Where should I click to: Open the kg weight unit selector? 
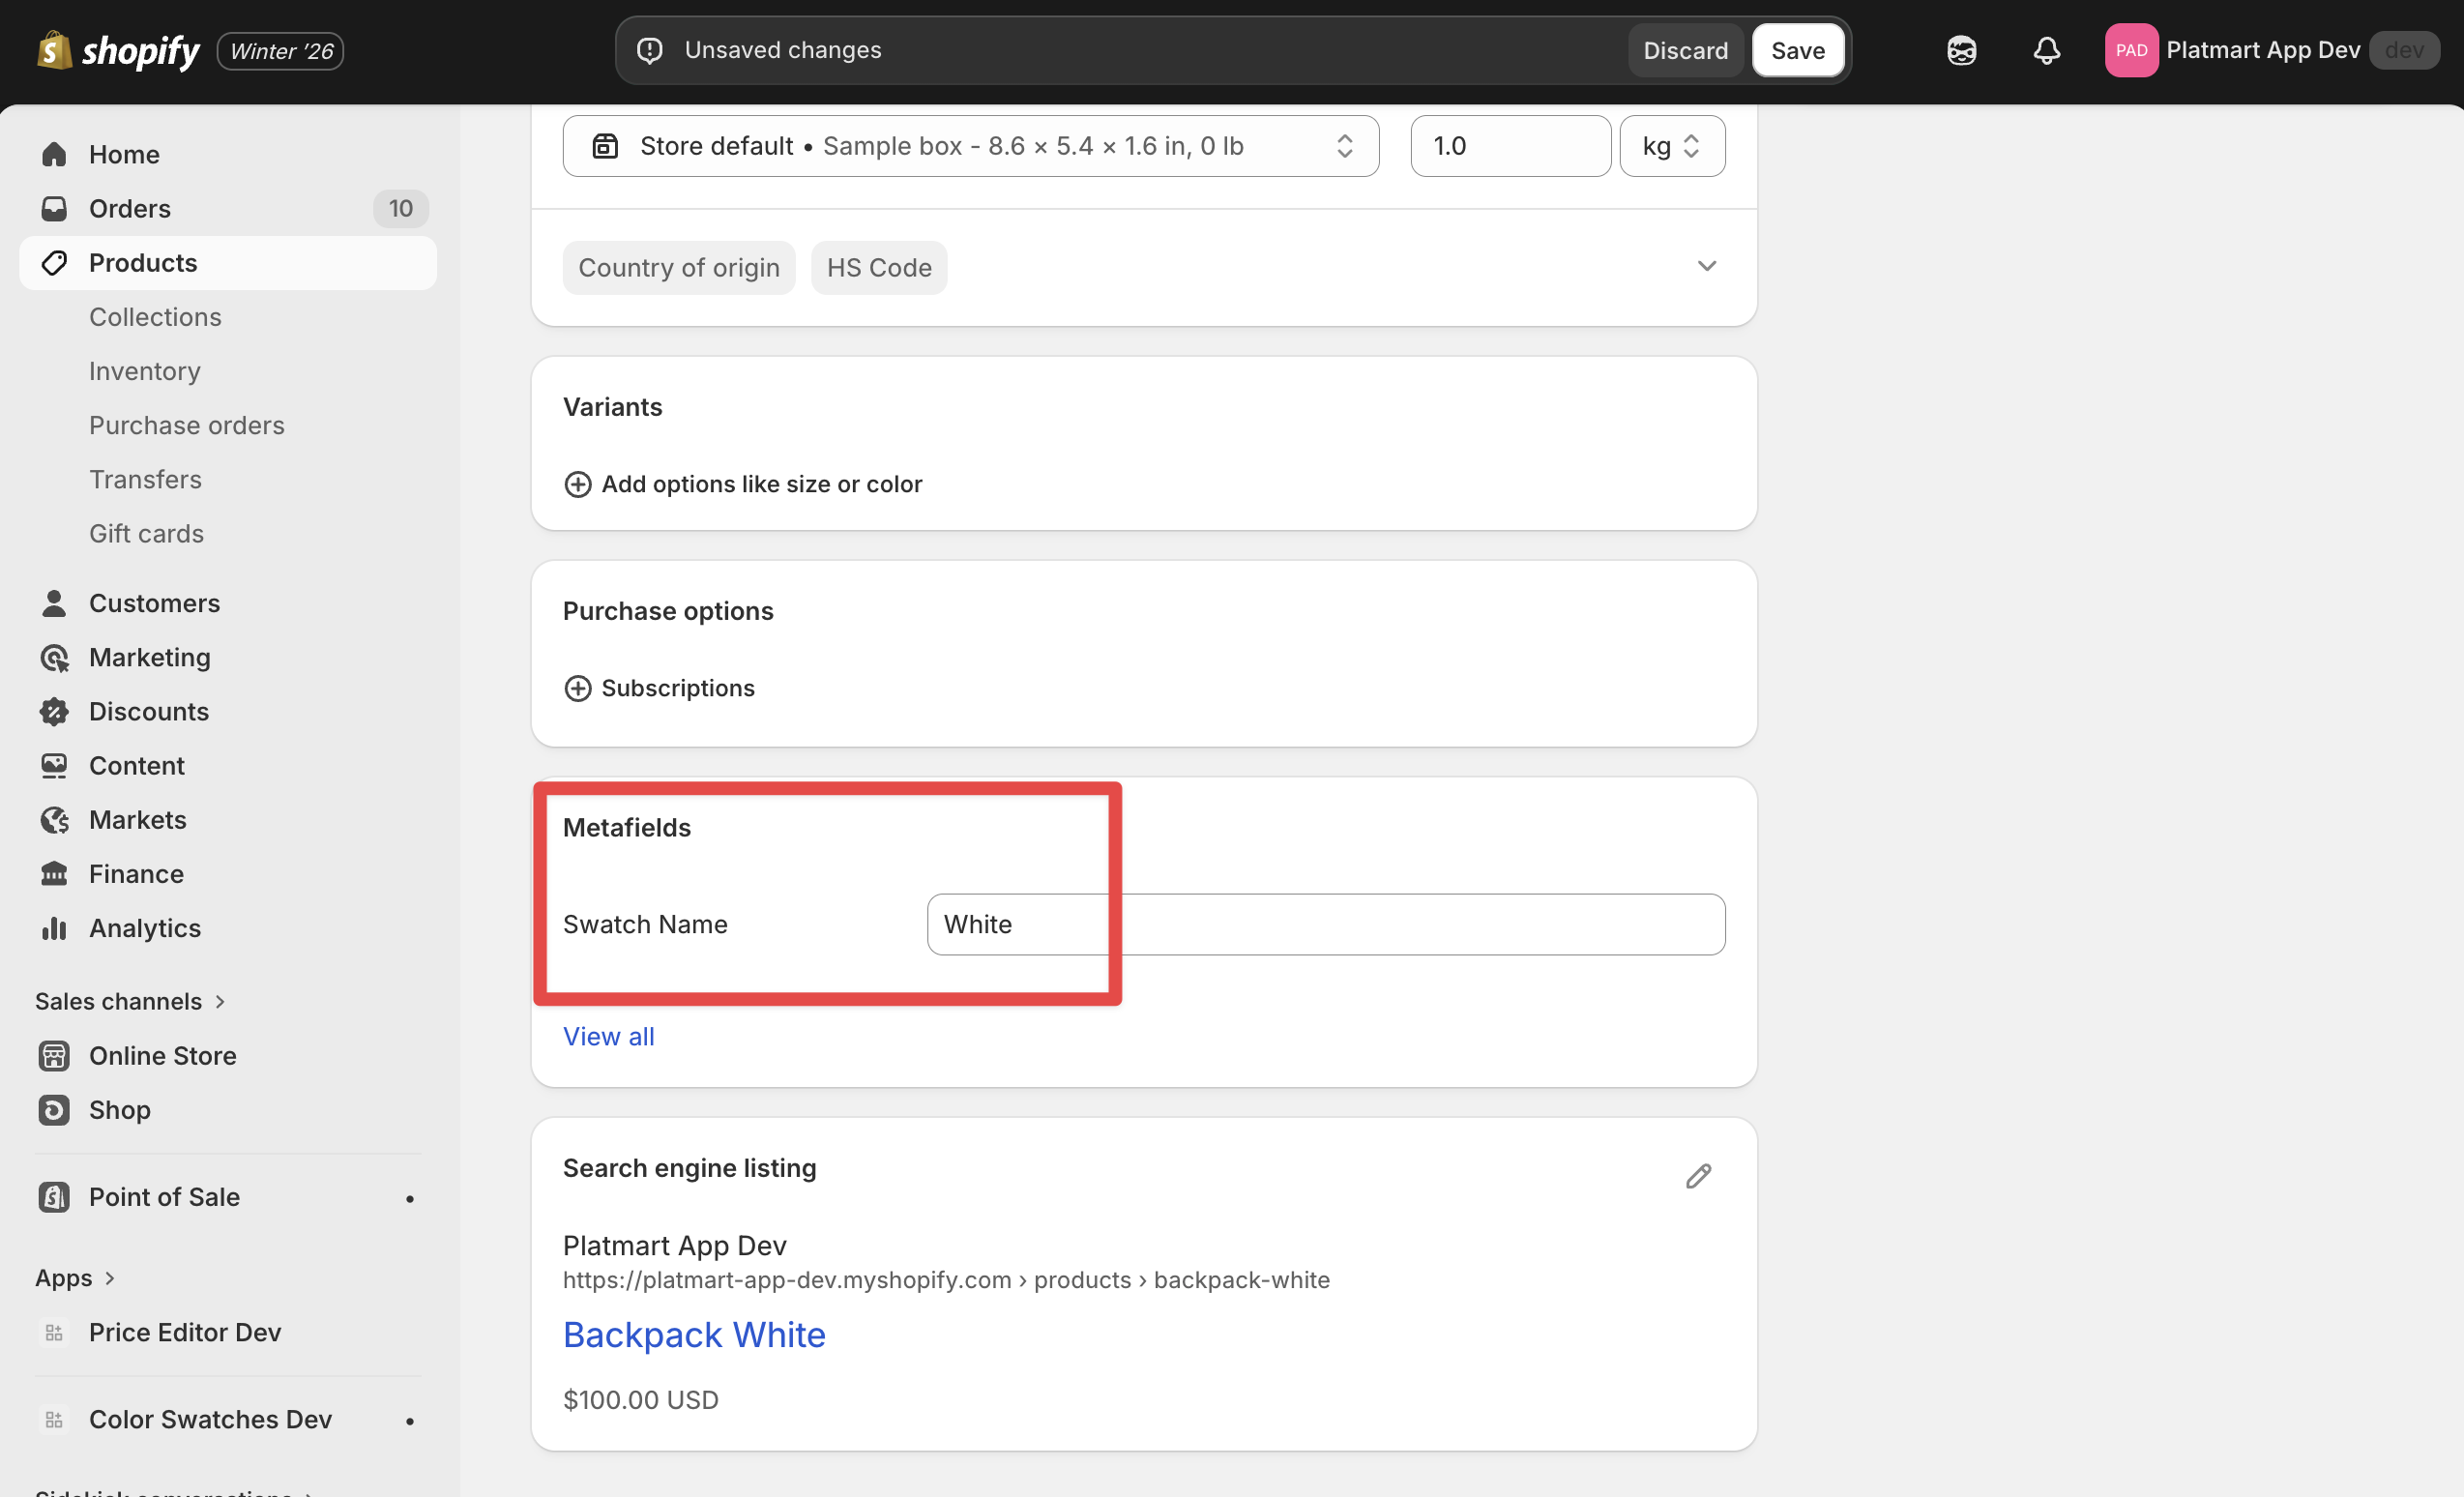1671,146
